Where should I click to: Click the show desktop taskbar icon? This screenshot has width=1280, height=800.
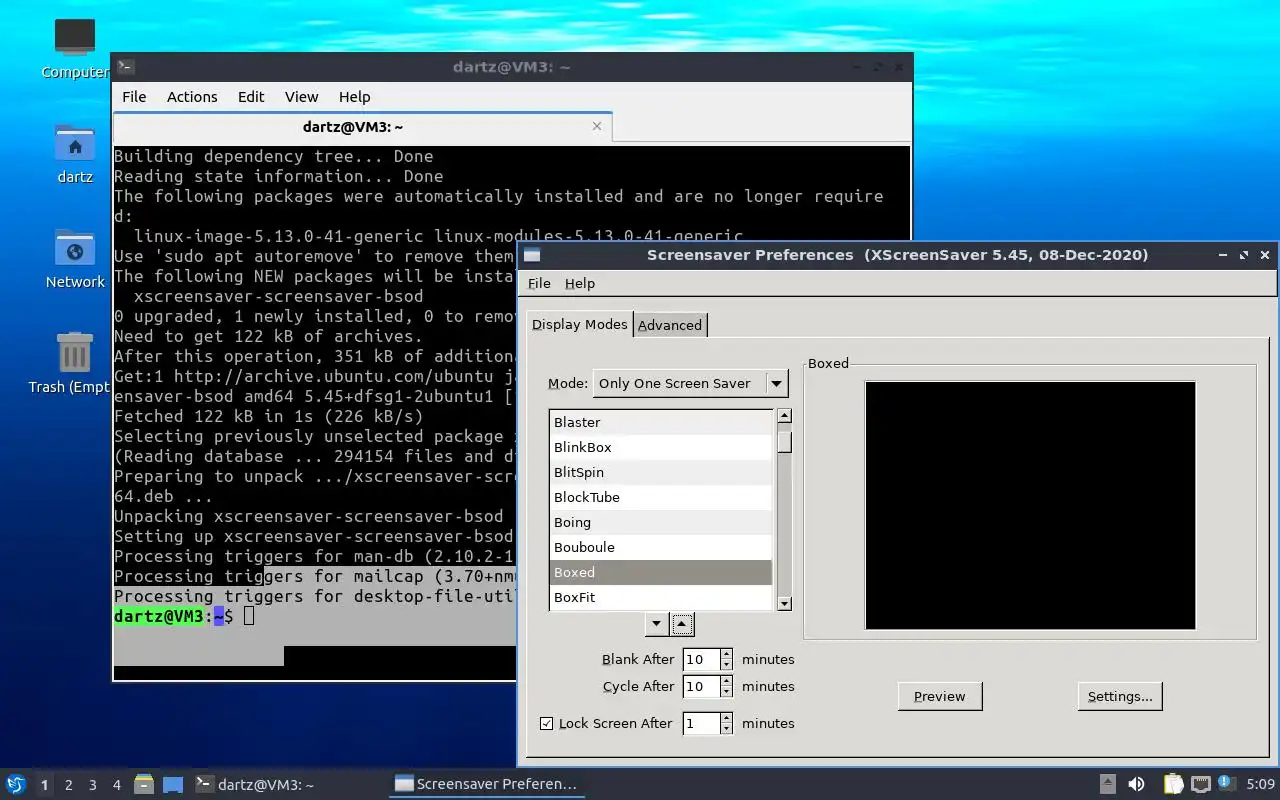(173, 784)
